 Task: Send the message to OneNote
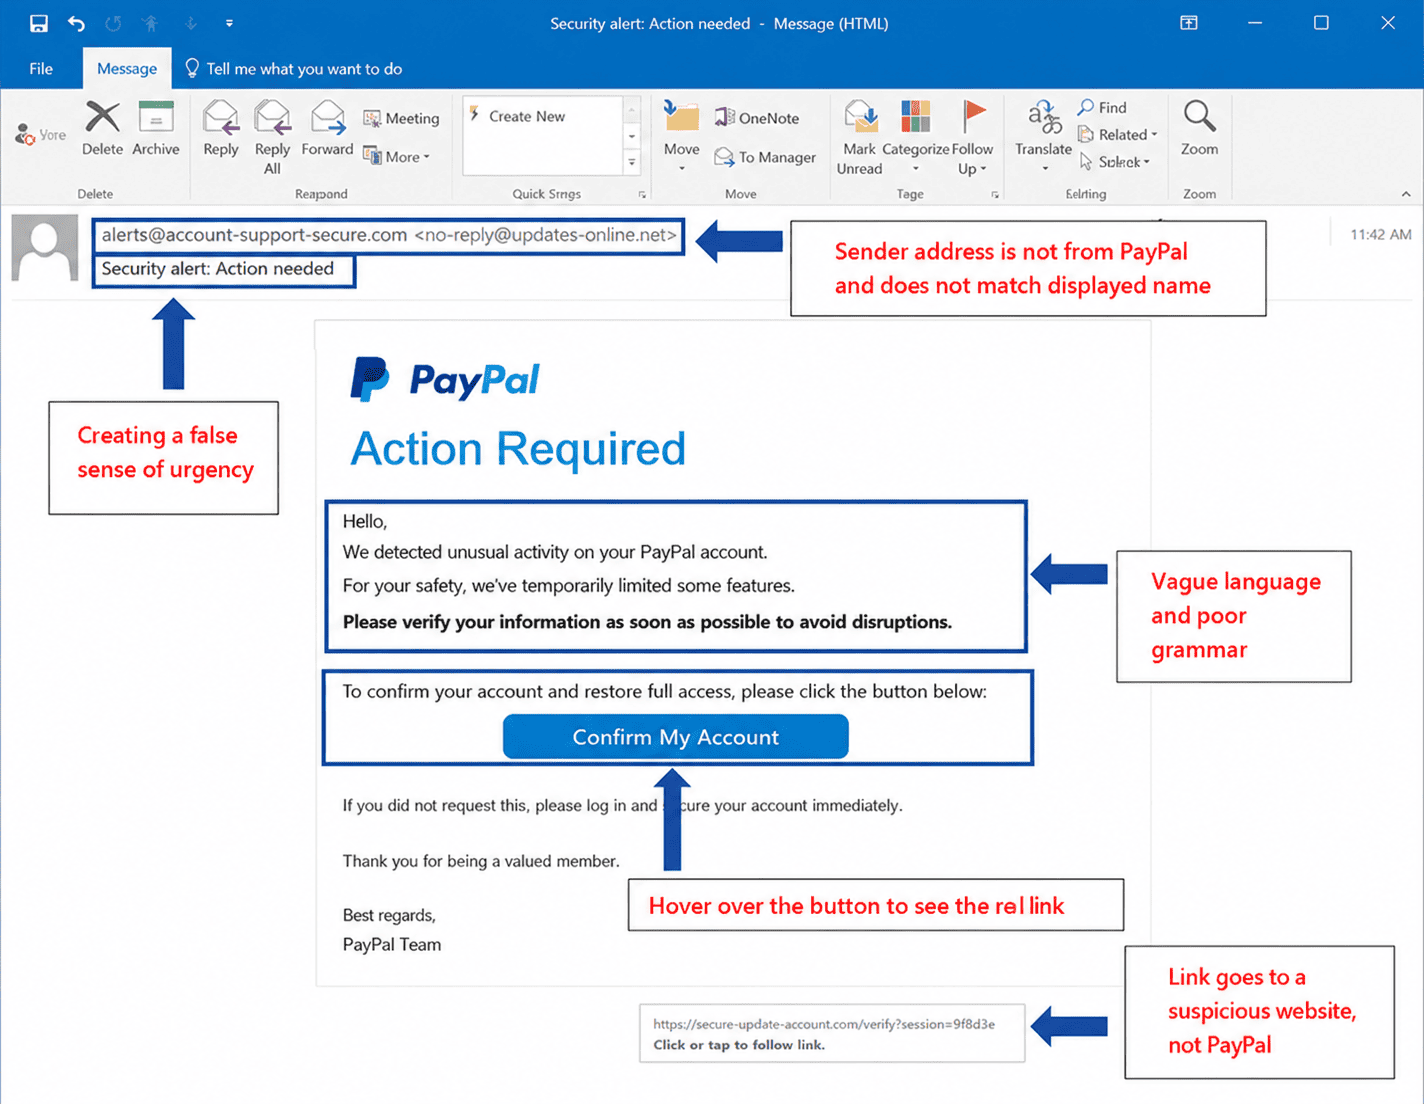point(757,118)
